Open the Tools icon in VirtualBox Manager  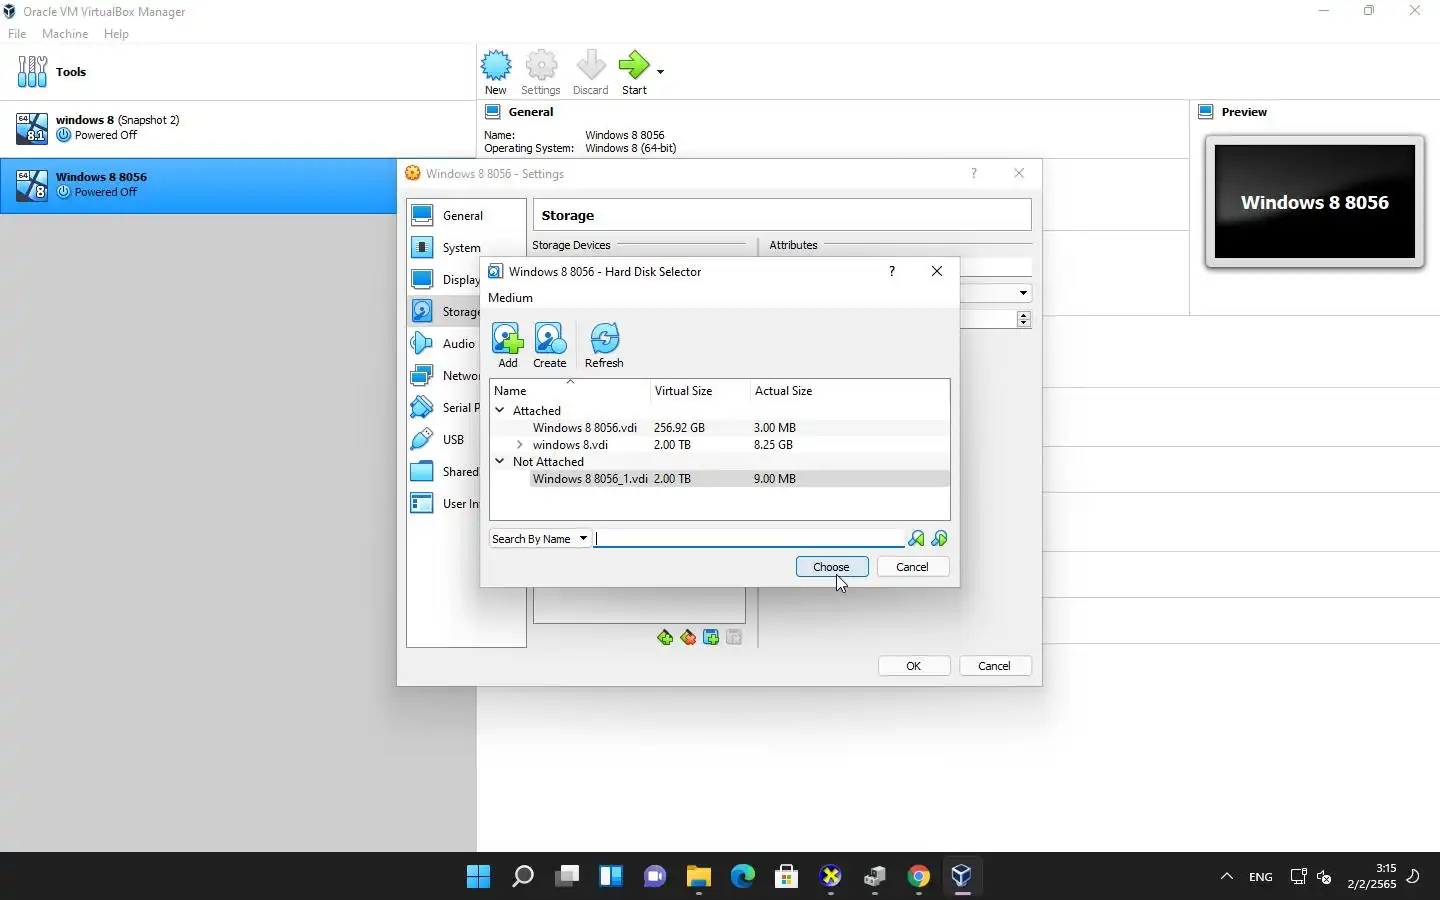(32, 72)
